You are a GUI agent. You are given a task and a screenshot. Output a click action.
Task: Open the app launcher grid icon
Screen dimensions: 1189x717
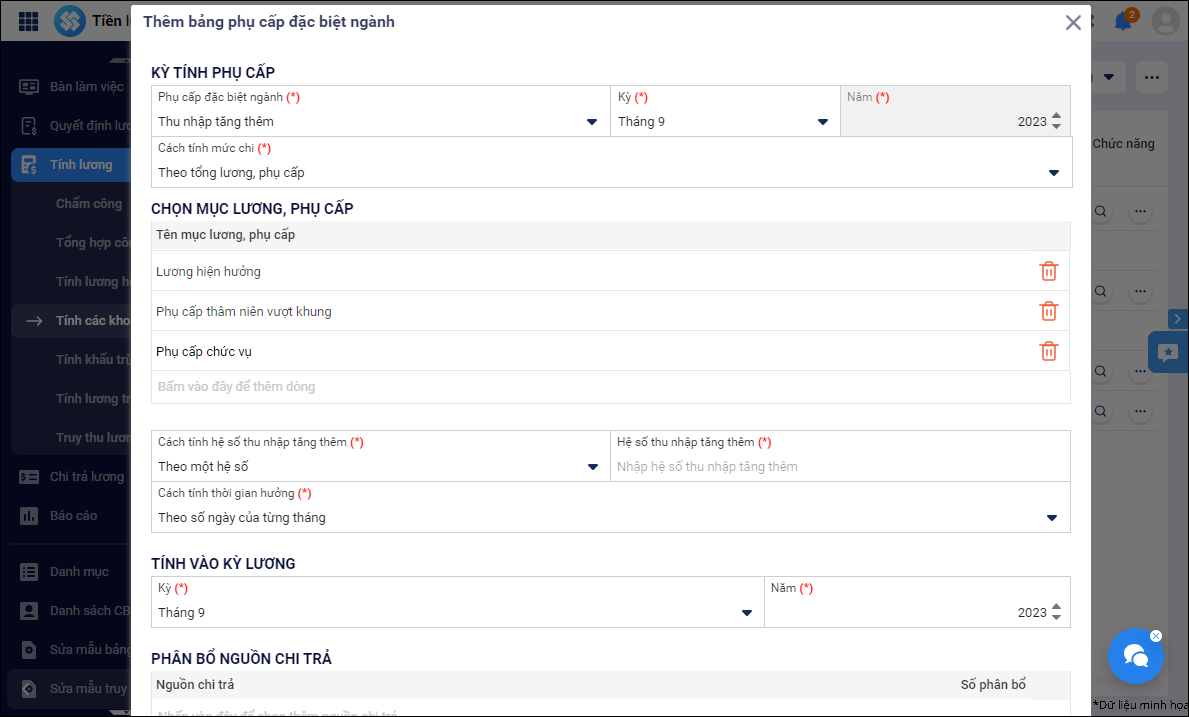[x=29, y=21]
